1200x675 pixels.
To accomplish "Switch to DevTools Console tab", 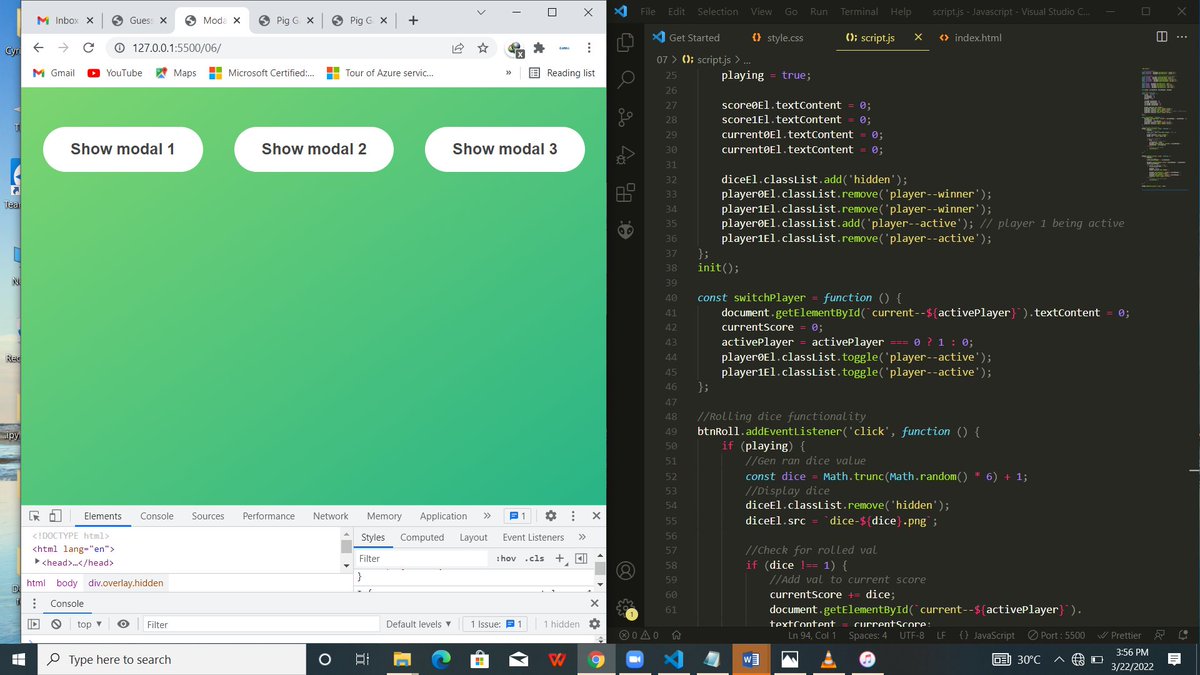I will tap(157, 516).
